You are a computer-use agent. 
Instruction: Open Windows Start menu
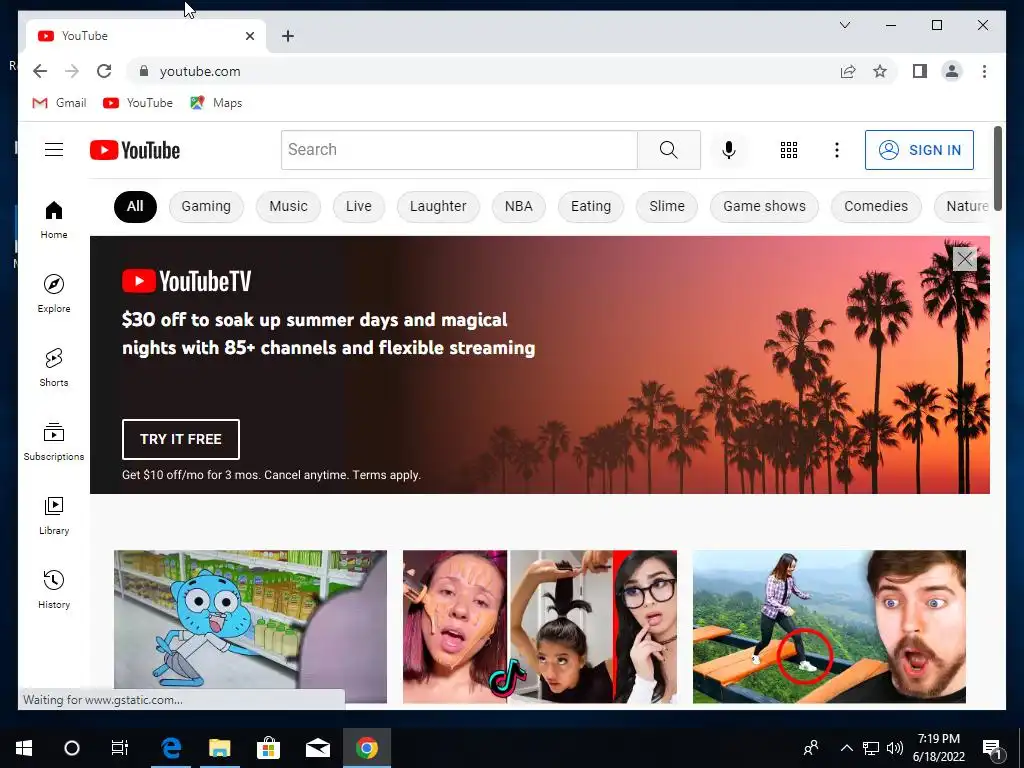click(24, 748)
